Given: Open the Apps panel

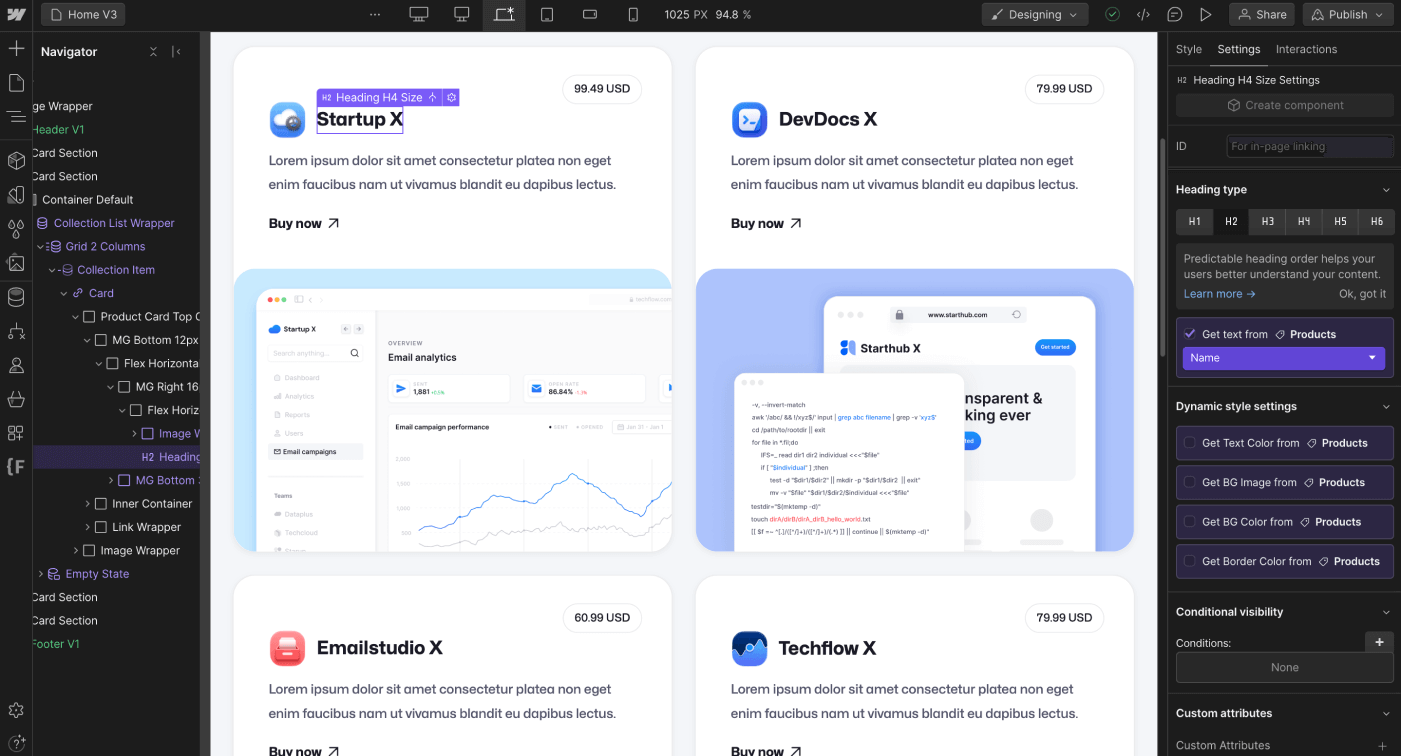Looking at the screenshot, I should 16,433.
